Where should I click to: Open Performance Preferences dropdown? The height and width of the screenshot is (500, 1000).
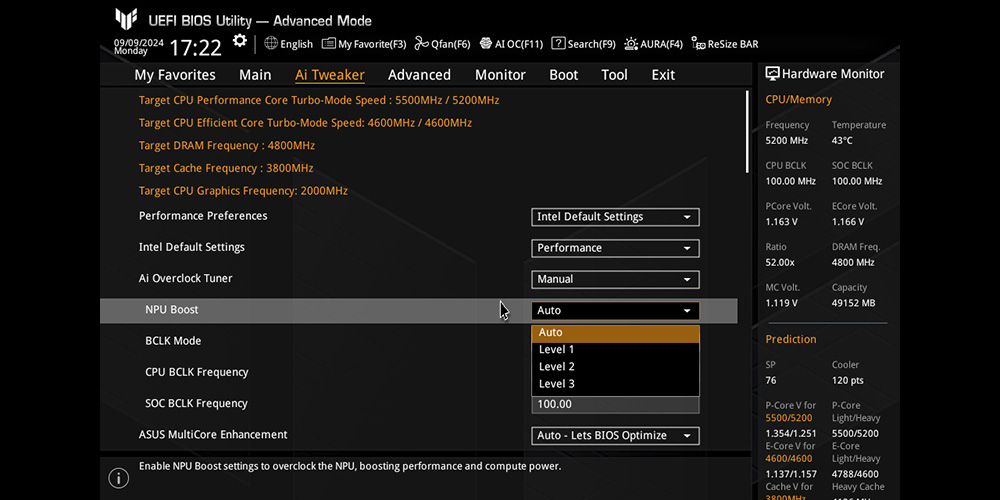[x=615, y=217]
